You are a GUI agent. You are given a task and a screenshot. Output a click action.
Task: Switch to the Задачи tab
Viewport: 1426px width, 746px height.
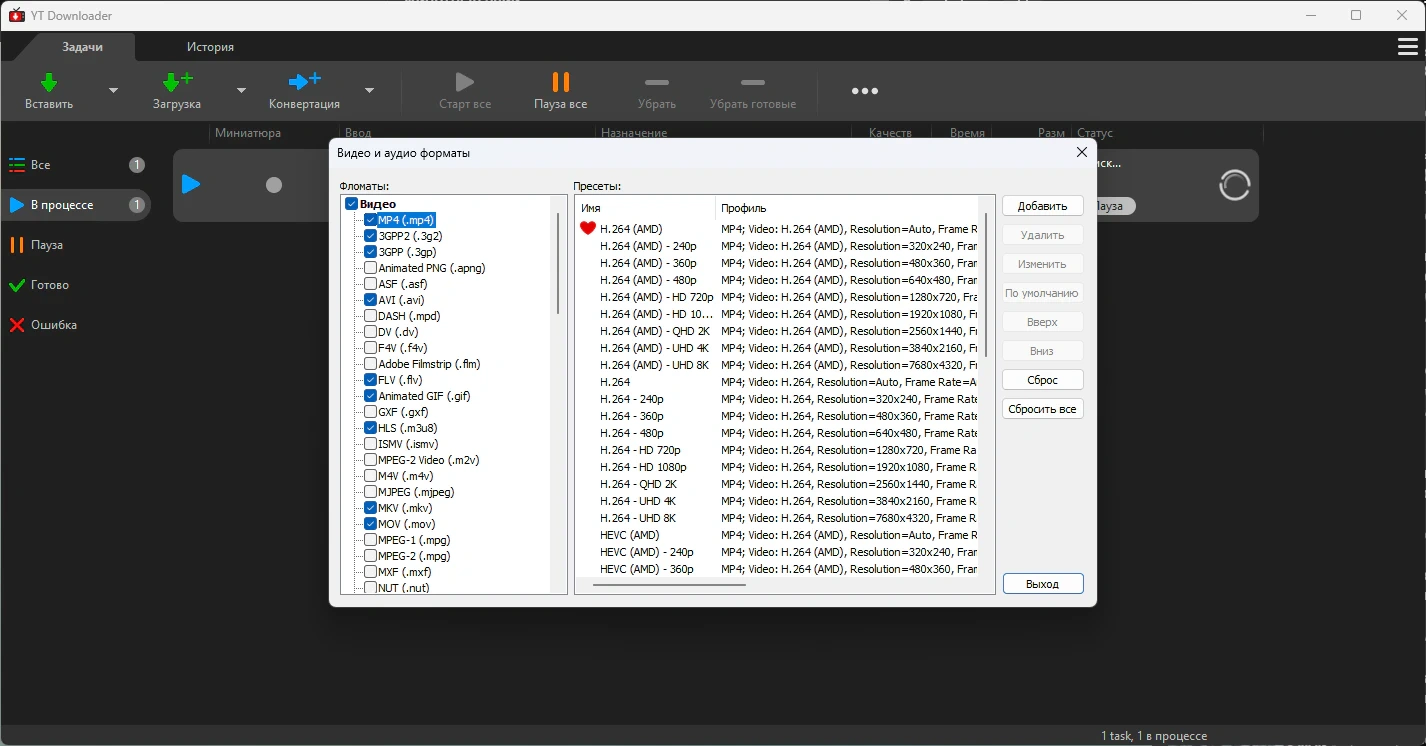click(83, 47)
